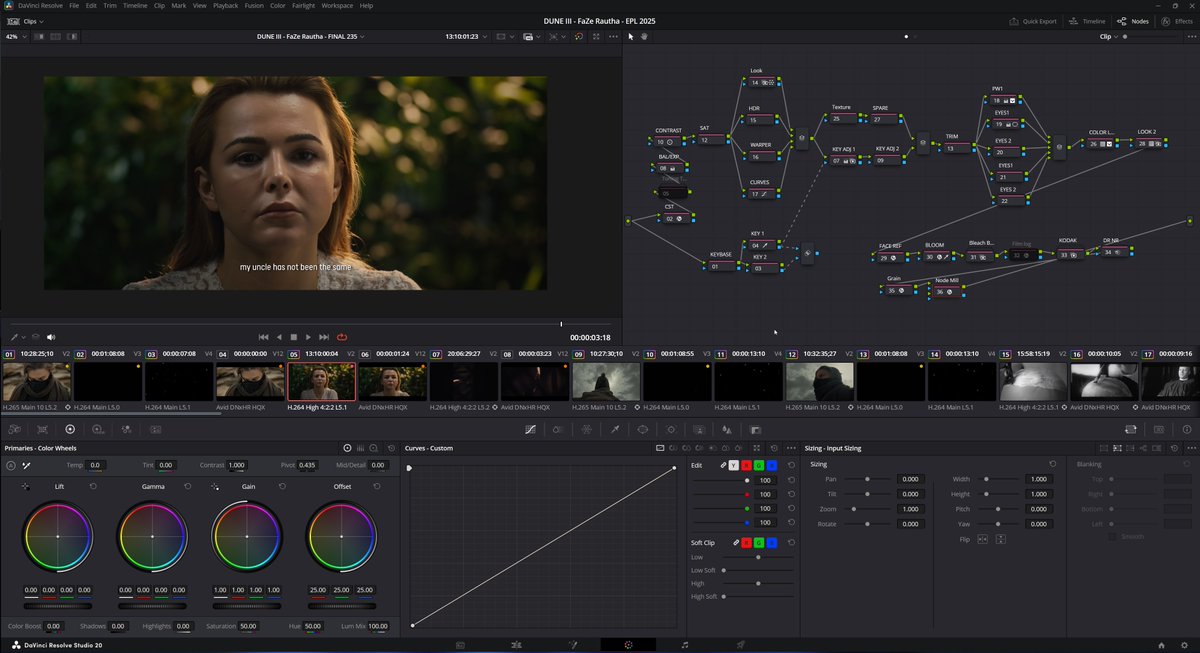Reset the Edit curve intensity for luminance
The height and width of the screenshot is (653, 1200).
pos(791,480)
